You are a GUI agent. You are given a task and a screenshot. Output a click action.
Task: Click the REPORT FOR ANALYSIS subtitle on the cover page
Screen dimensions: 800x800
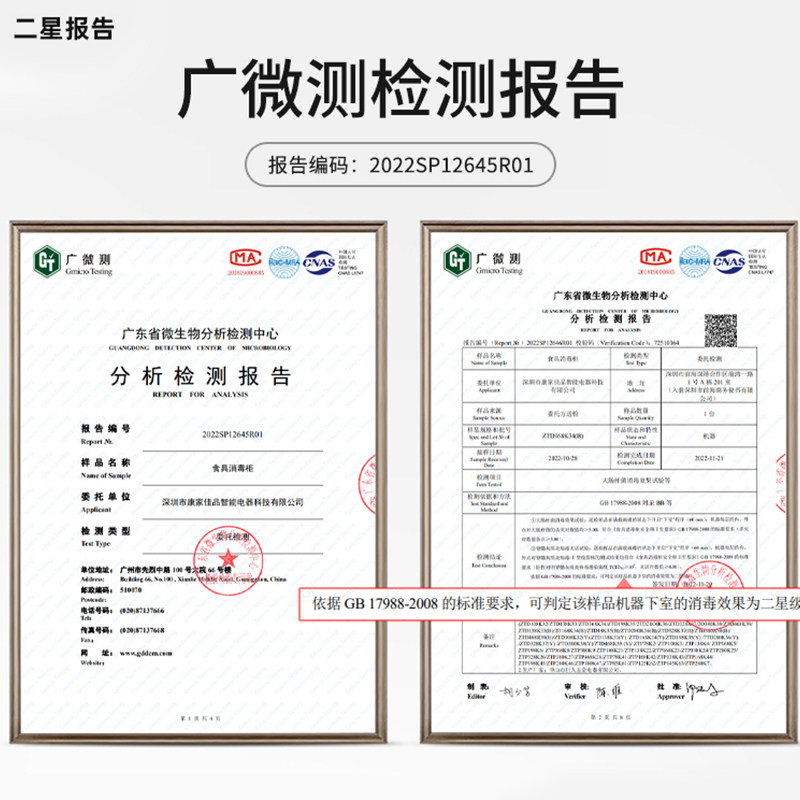tap(200, 394)
